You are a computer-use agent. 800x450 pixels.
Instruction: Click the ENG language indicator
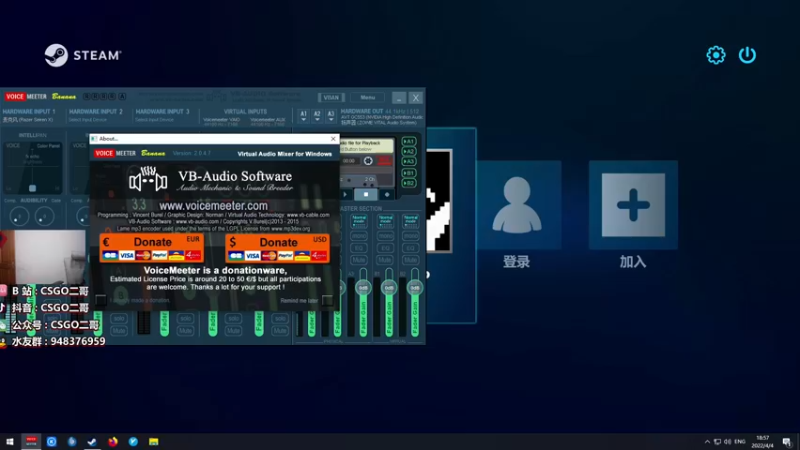(740, 442)
